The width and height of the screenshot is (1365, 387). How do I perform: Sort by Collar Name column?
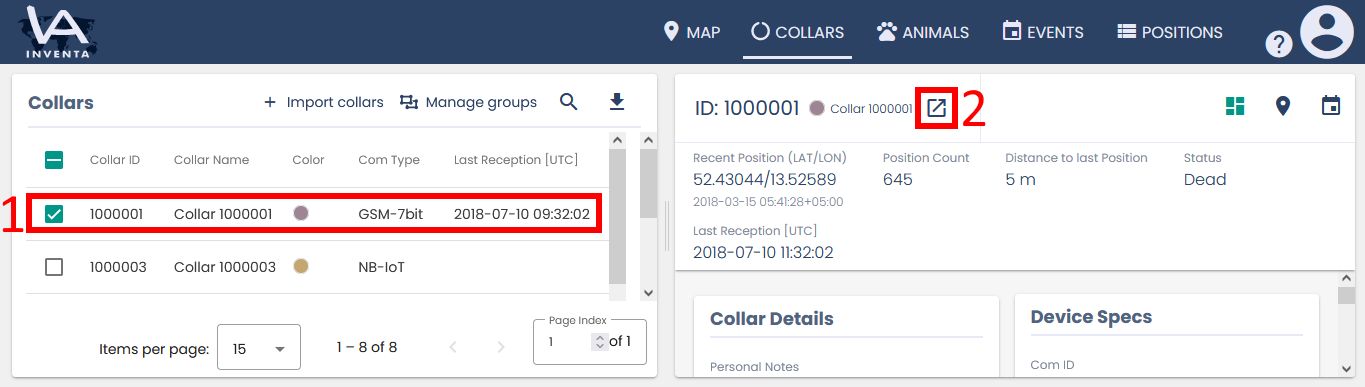coord(211,160)
